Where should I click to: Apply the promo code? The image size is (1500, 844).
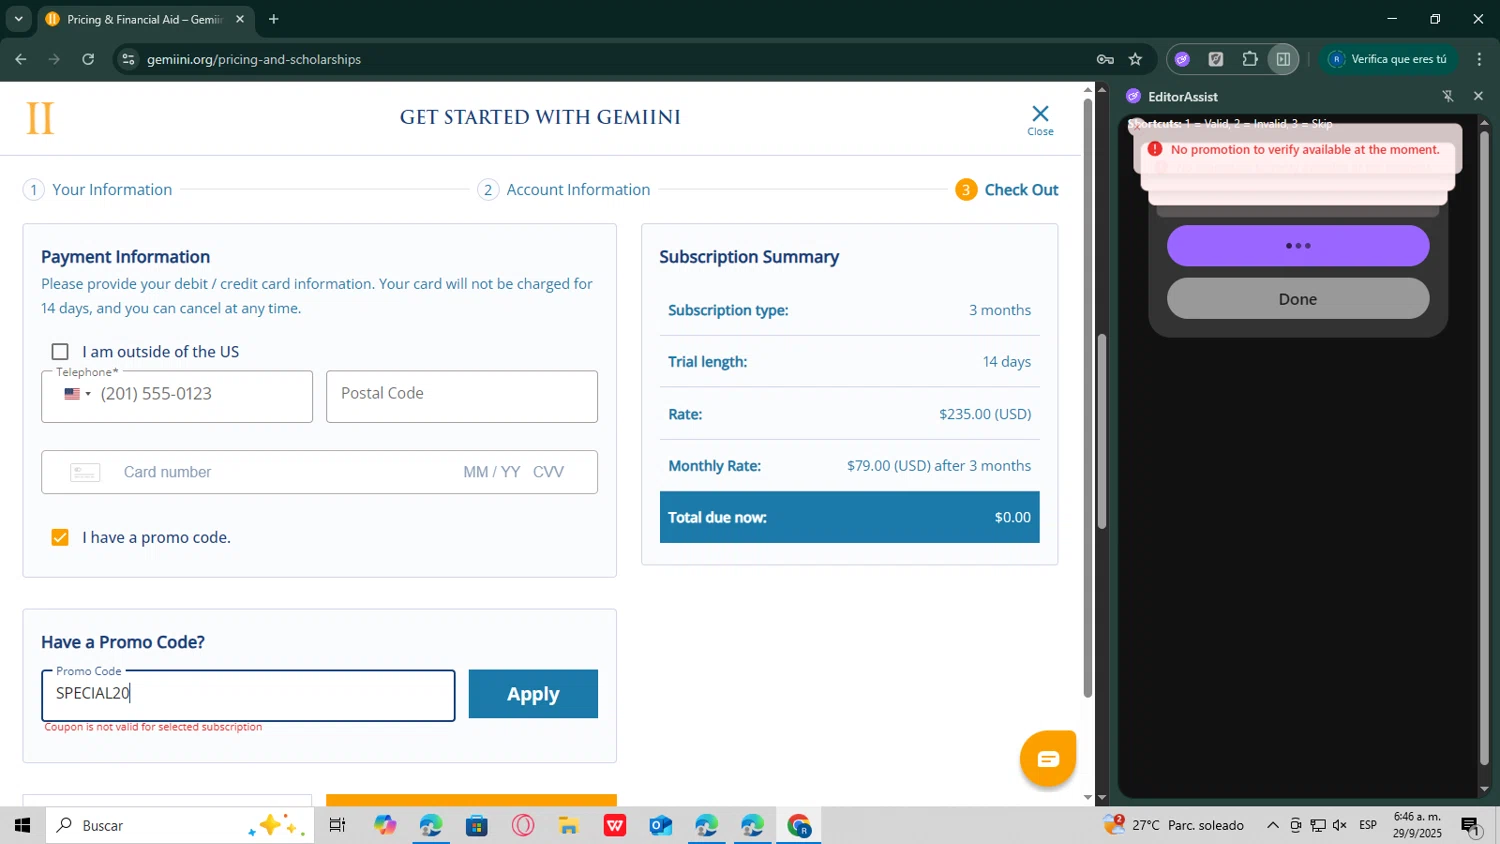point(533,694)
